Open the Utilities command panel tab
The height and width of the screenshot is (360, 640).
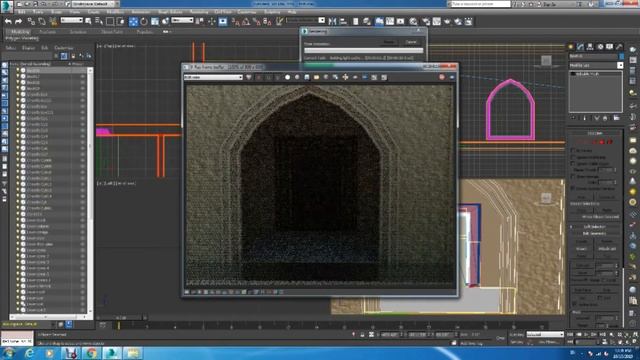coord(619,47)
